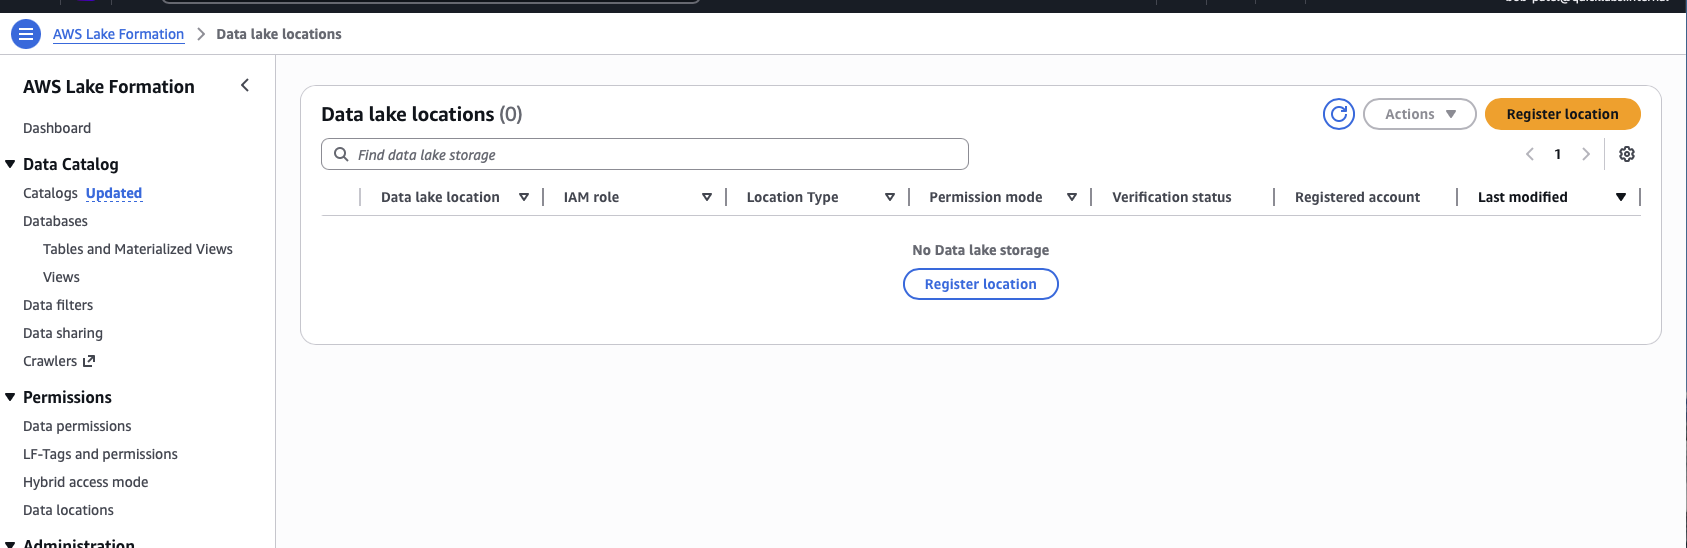
Task: Click the AWS Lake Formation sidebar title
Action: 109,86
